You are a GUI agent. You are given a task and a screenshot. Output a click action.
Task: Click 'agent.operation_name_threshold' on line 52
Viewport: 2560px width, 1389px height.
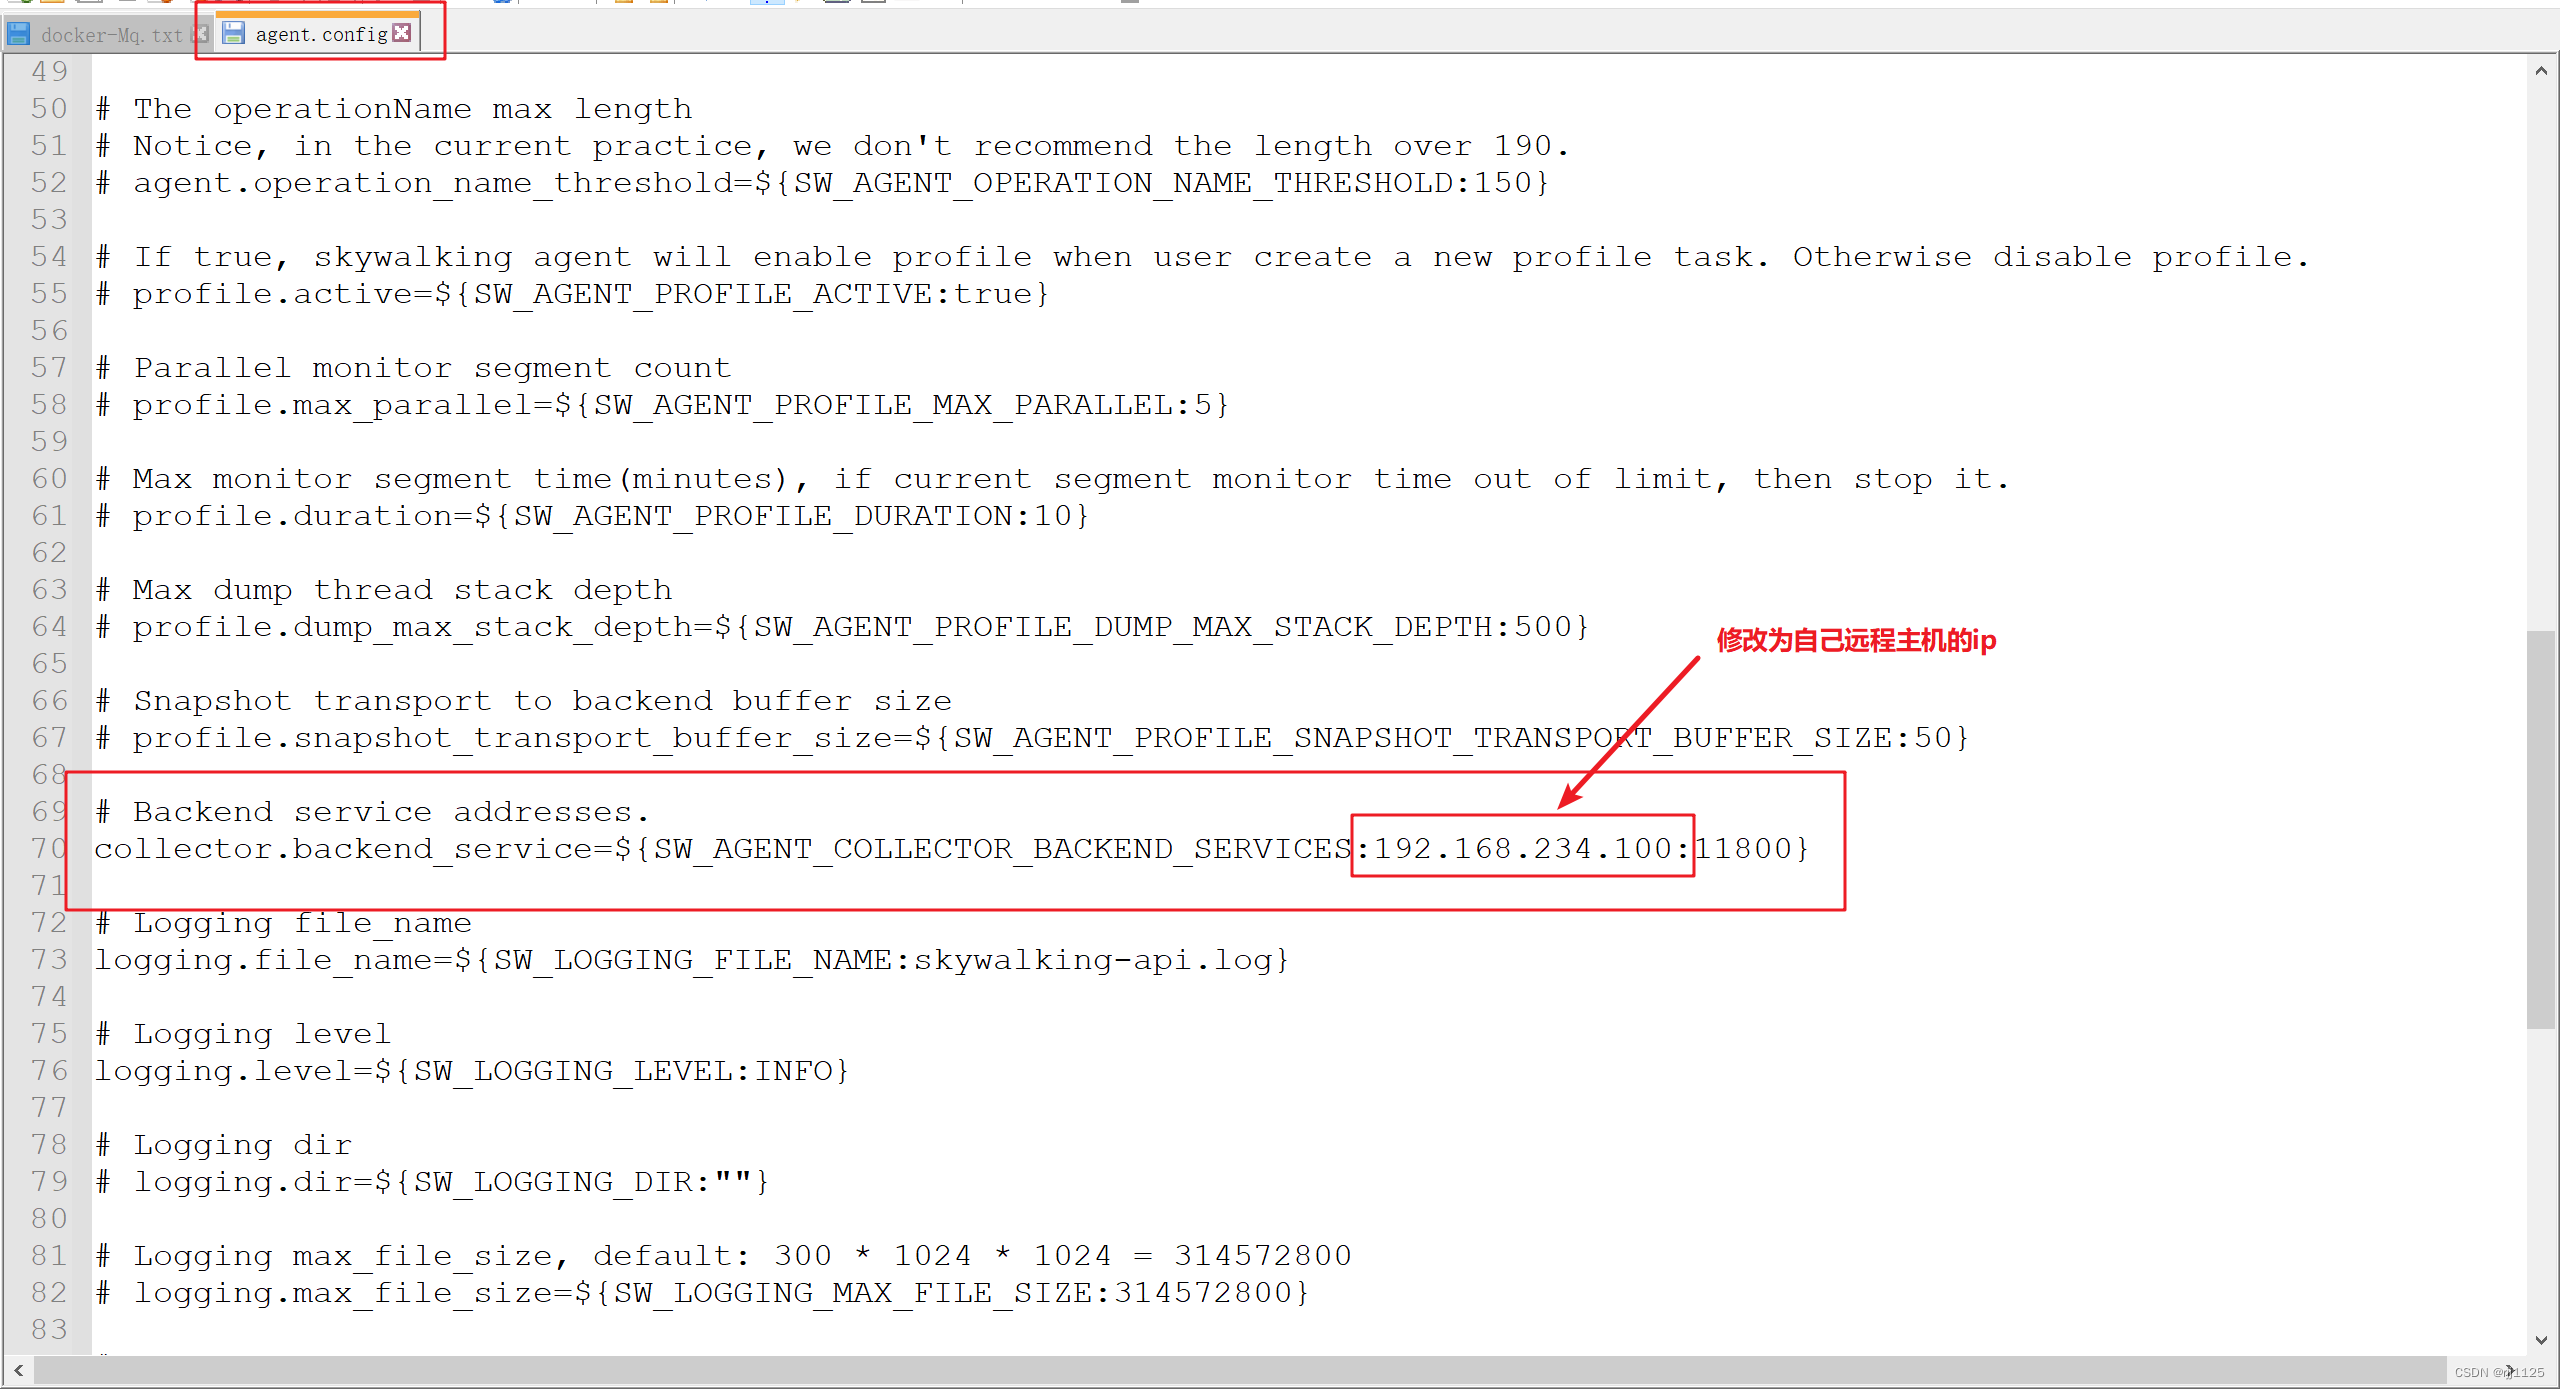(432, 183)
